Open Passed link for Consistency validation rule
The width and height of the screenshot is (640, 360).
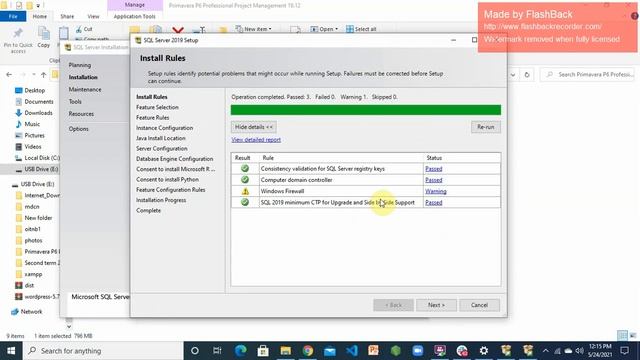point(433,169)
